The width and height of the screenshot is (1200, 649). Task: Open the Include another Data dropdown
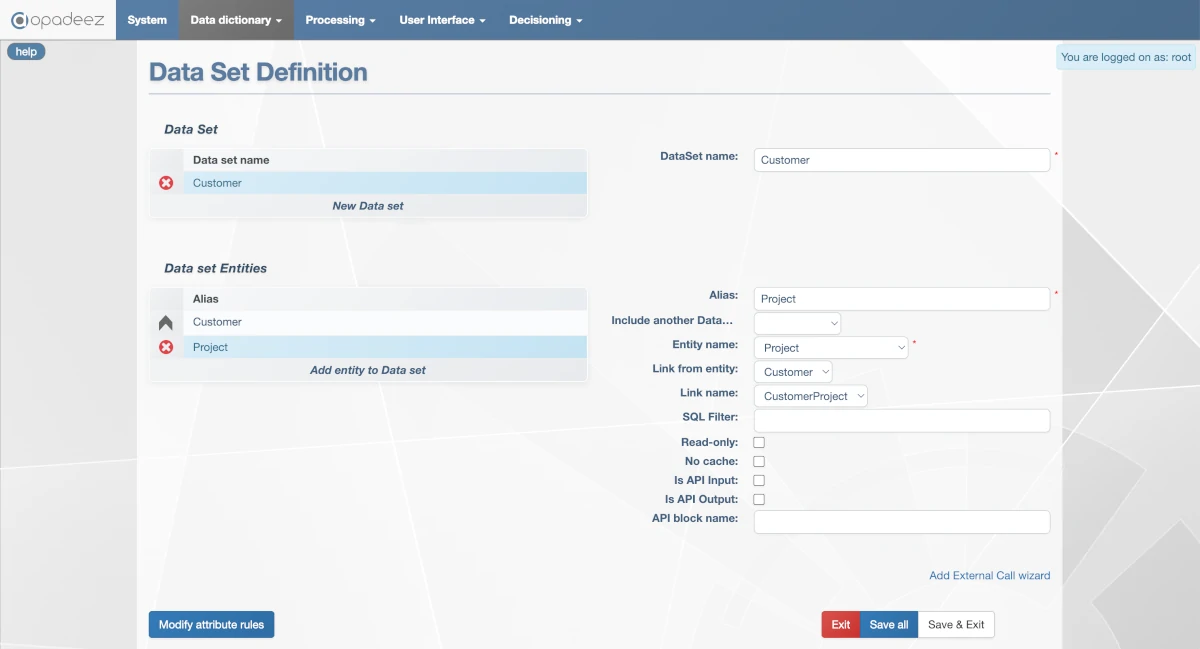pyautogui.click(x=796, y=322)
